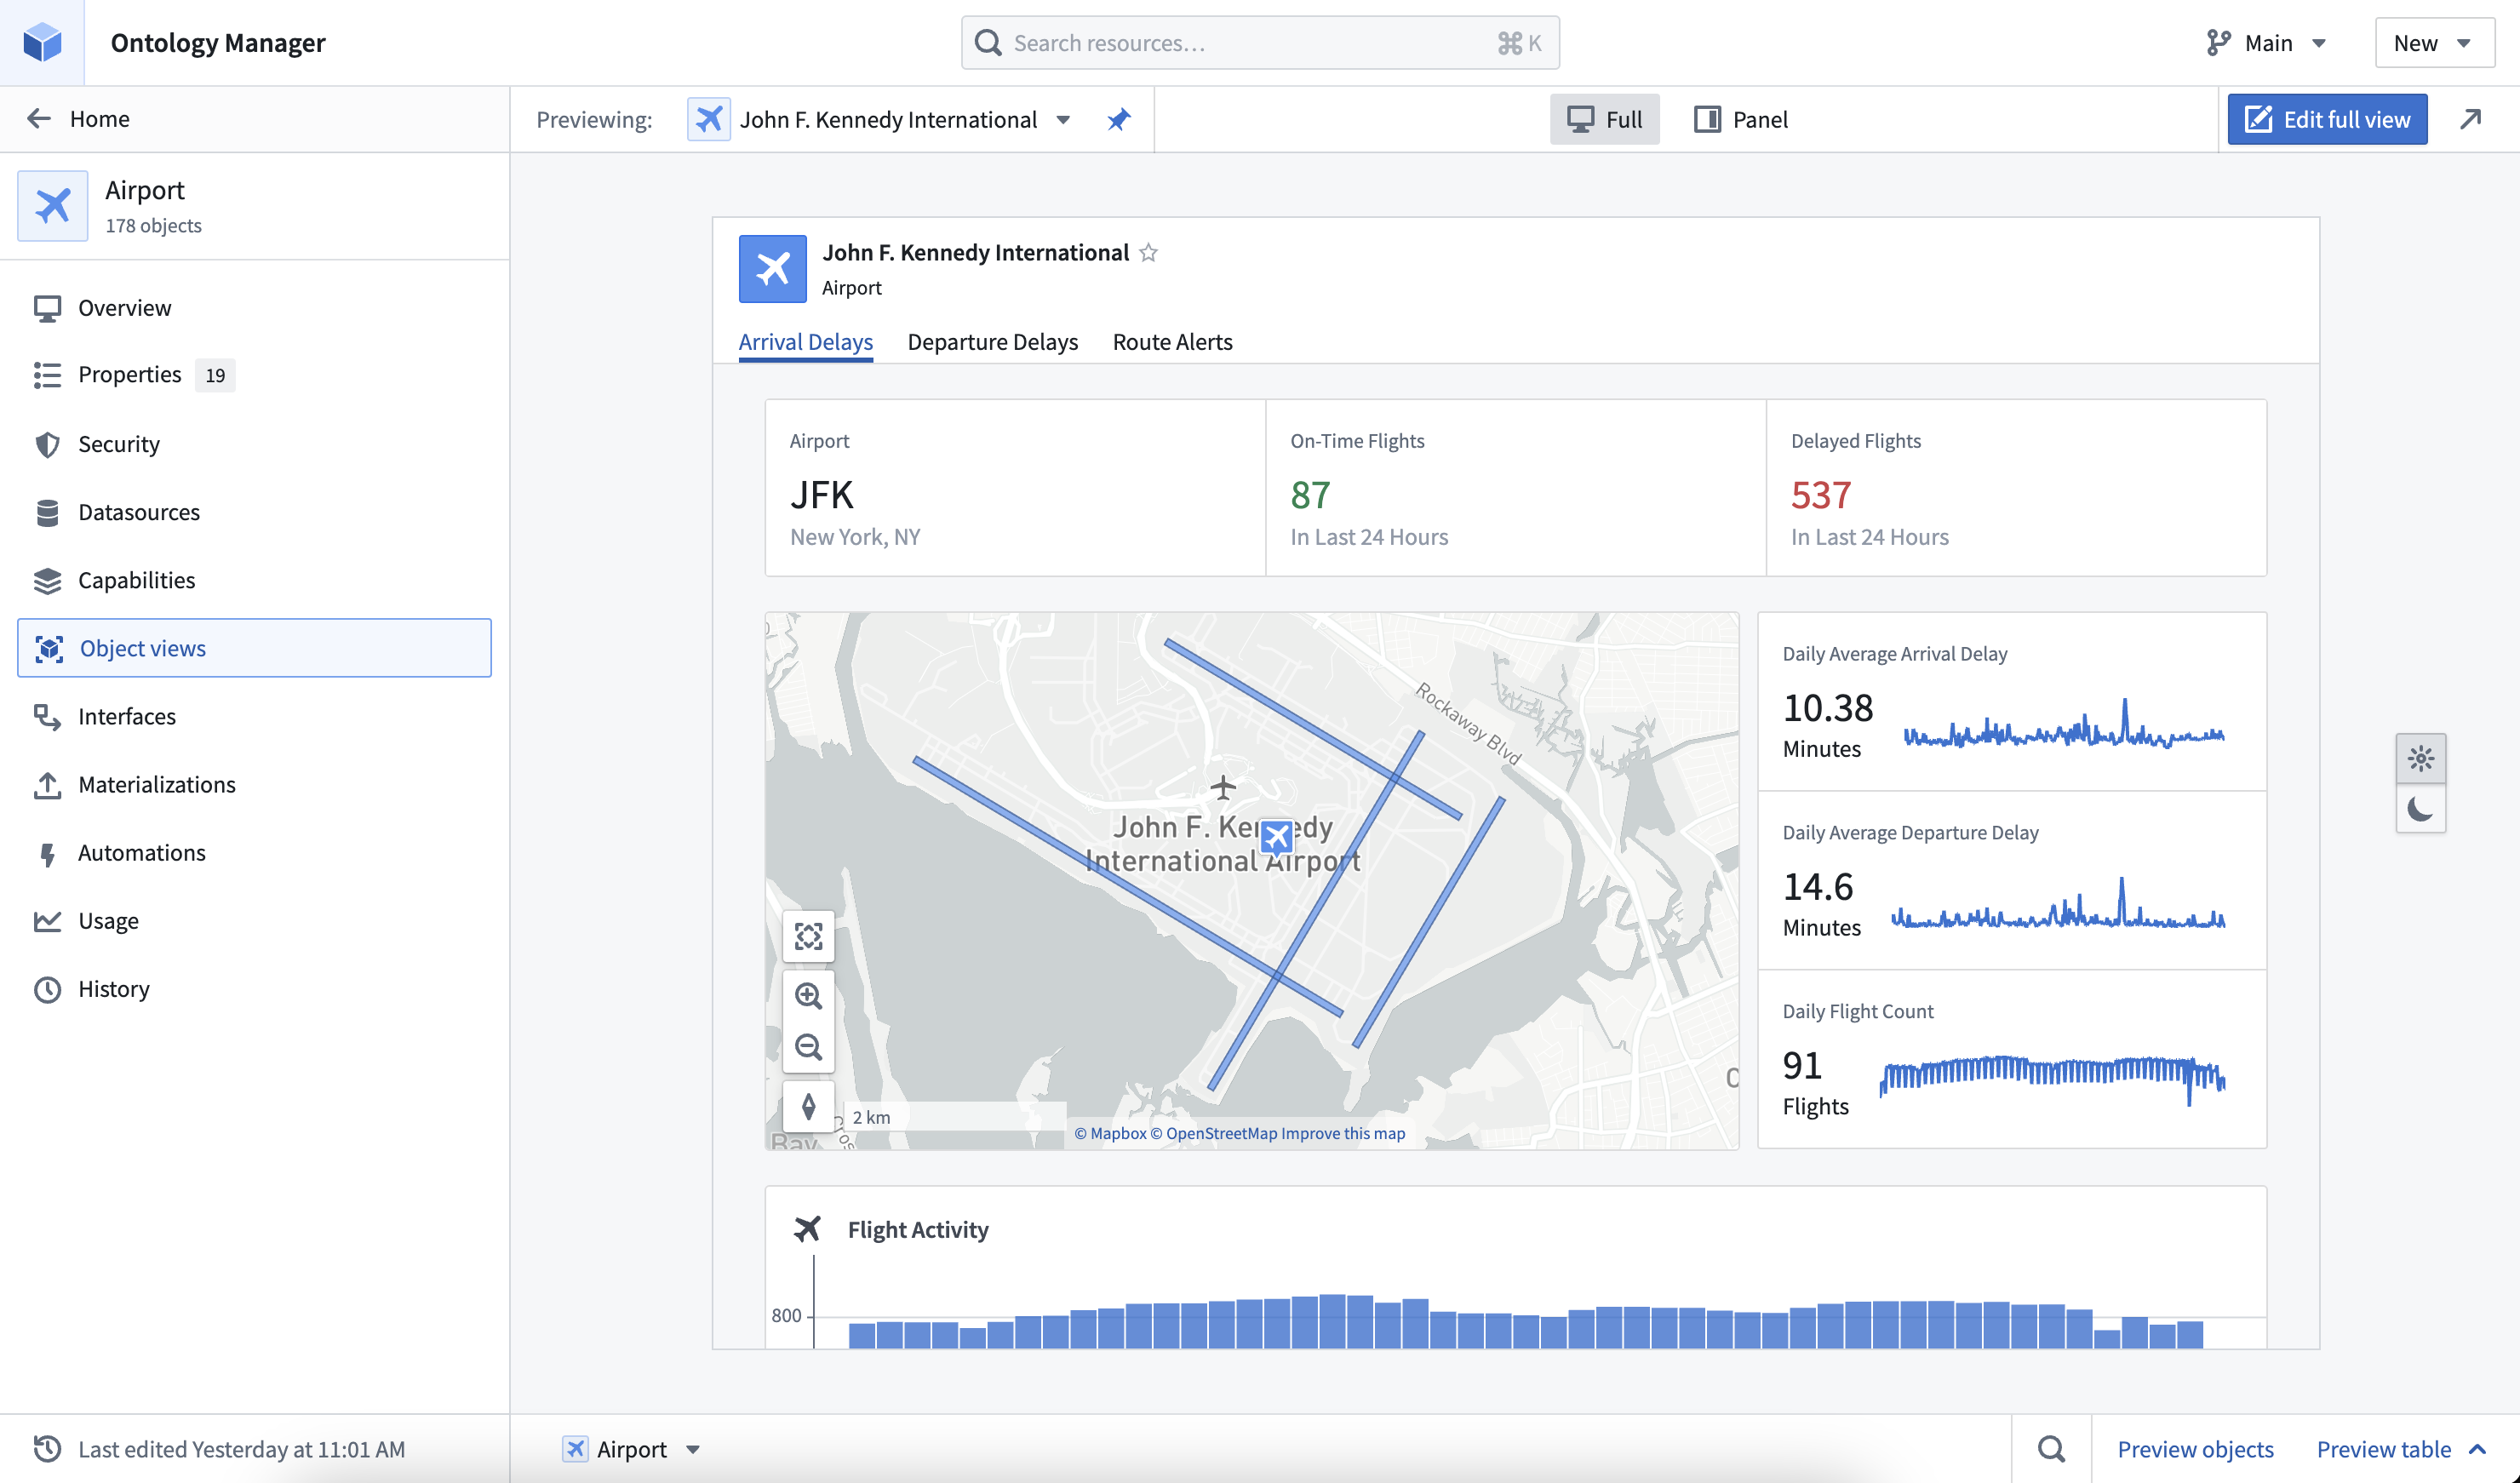Screen dimensions: 2520x1483
Task: Click the Daily Average Arrival Delay sparkline
Action: pyautogui.click(x=2064, y=725)
